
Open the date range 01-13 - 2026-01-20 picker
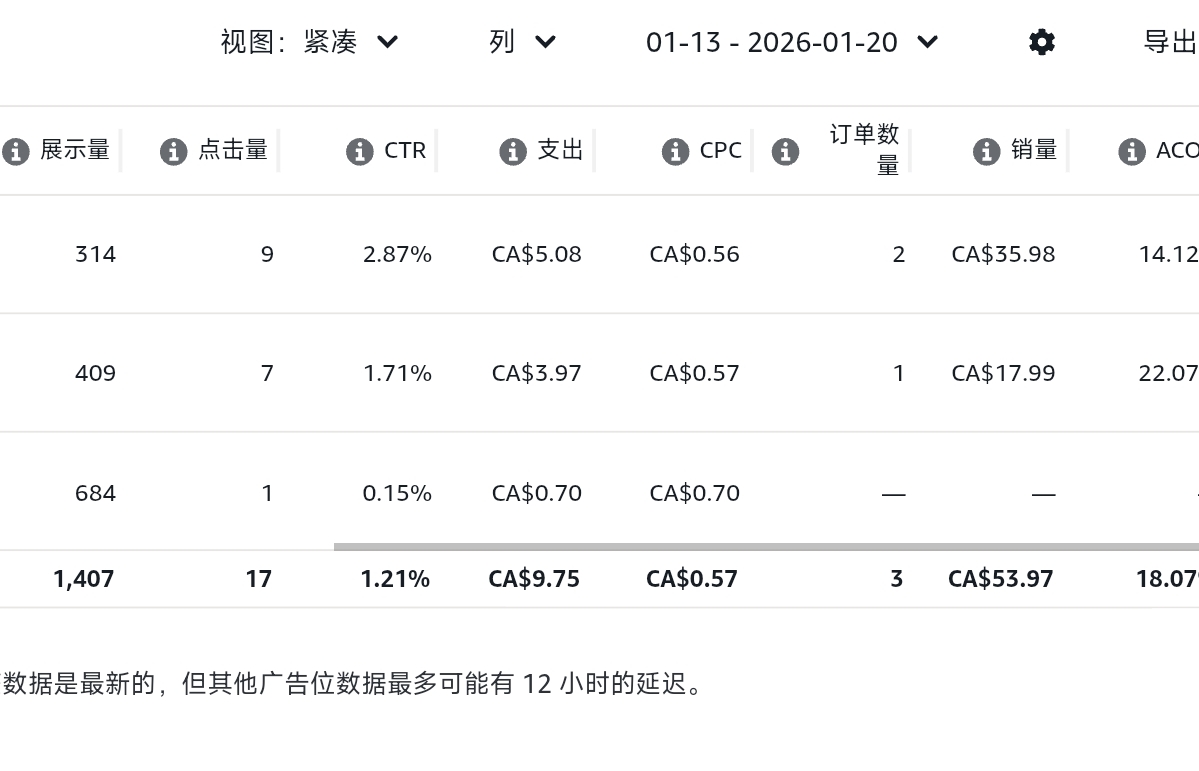click(x=791, y=42)
